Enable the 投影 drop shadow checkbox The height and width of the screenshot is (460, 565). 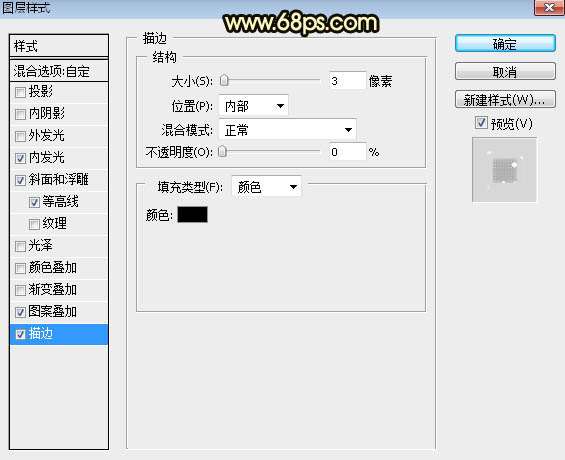pyautogui.click(x=20, y=93)
